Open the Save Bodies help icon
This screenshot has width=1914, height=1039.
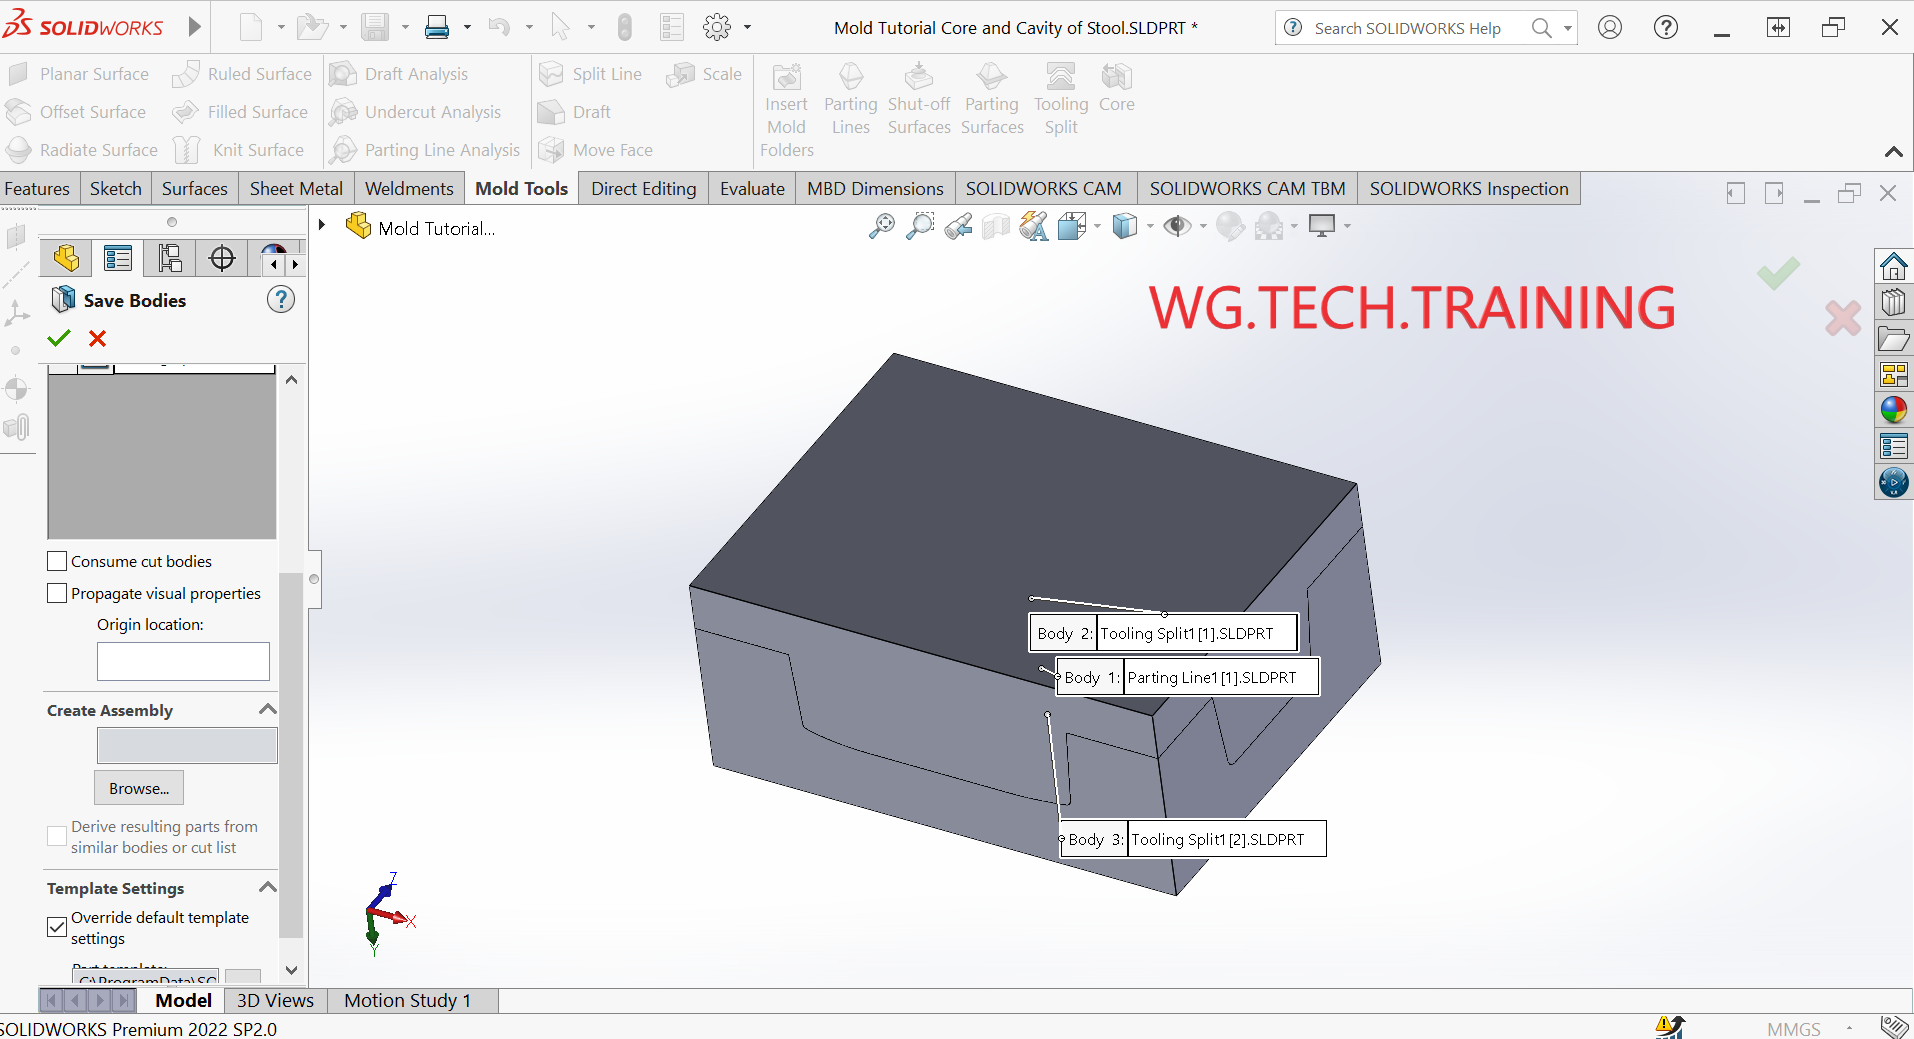click(281, 299)
